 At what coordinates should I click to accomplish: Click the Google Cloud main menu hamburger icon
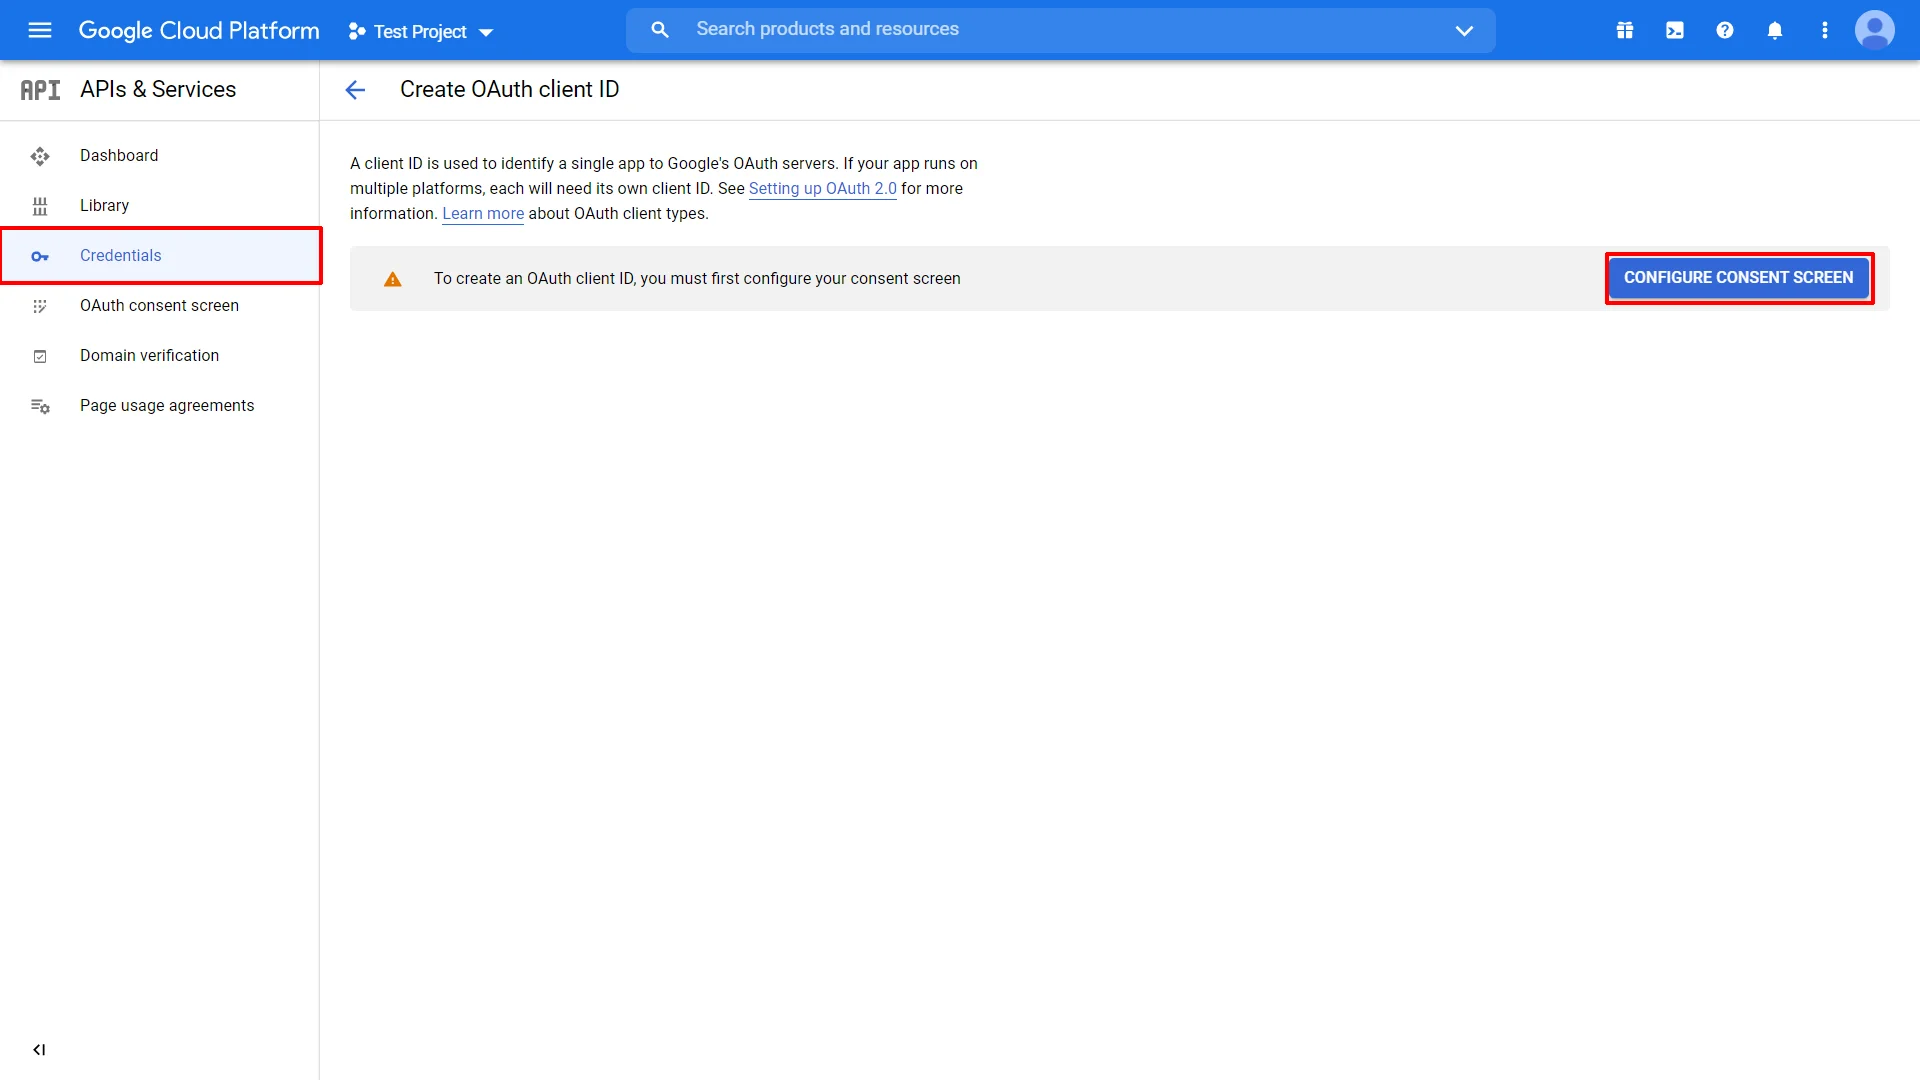tap(40, 30)
